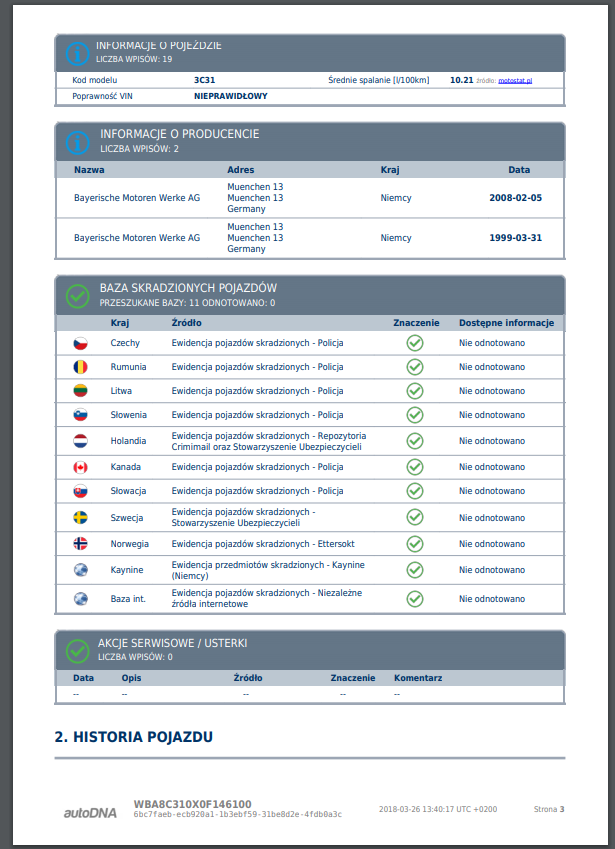The height and width of the screenshot is (849, 615).
Task: Click the Słowenia flag icon
Action: [81, 415]
